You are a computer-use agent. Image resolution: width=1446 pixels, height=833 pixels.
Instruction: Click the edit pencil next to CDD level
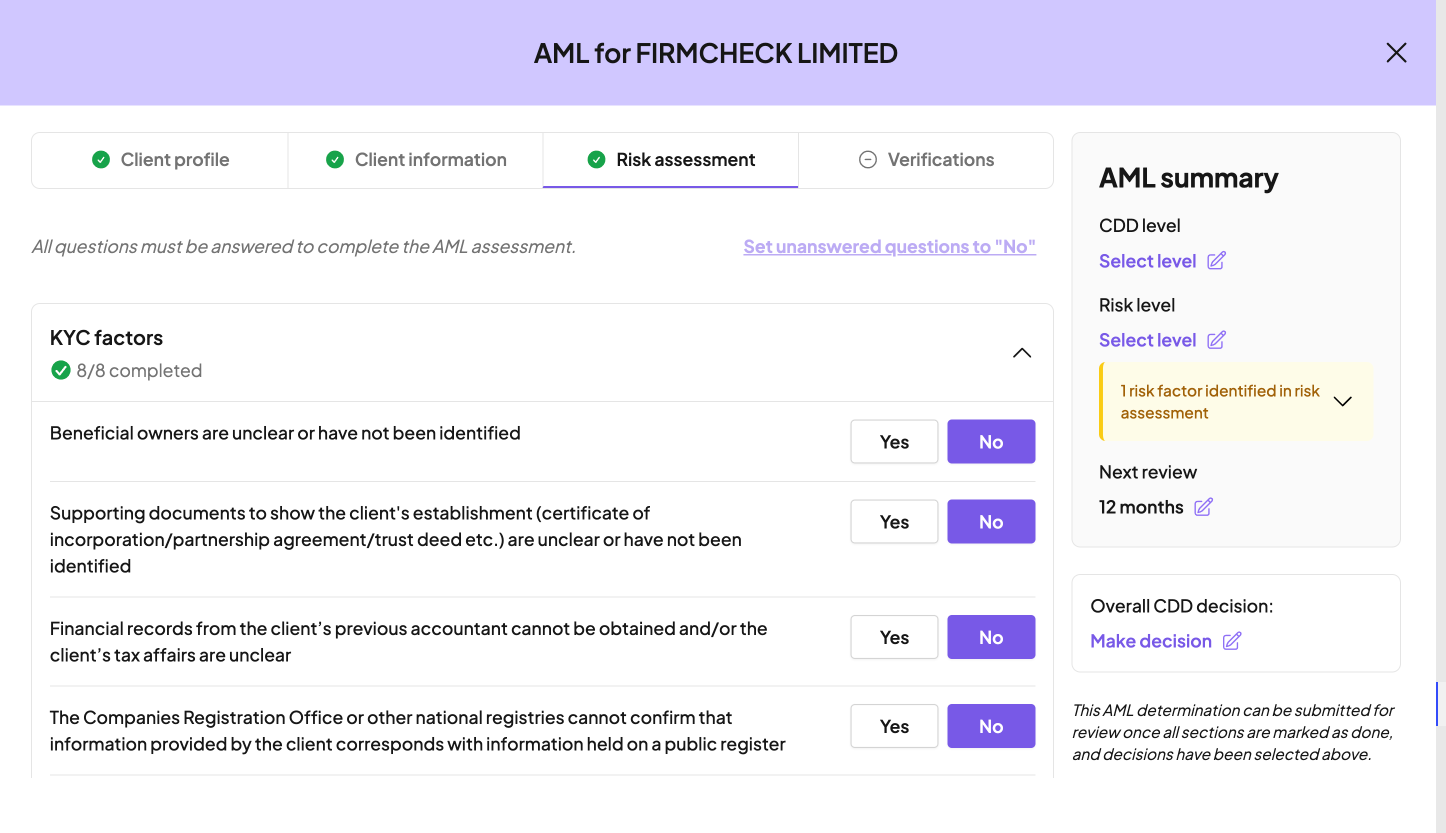[x=1216, y=261]
